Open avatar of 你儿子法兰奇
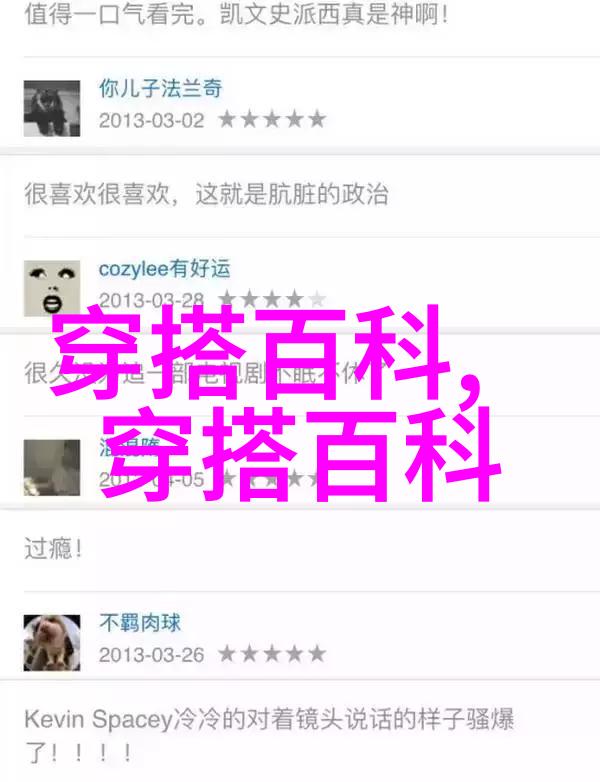 (52, 108)
